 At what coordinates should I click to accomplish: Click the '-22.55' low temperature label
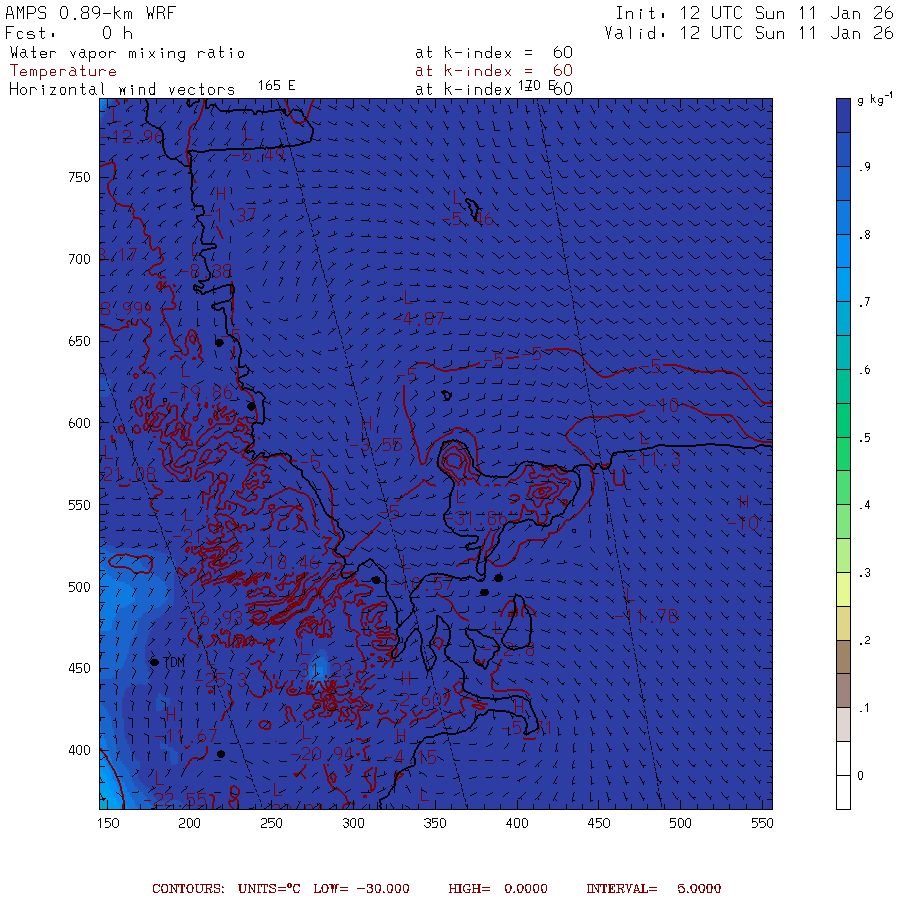point(174,800)
